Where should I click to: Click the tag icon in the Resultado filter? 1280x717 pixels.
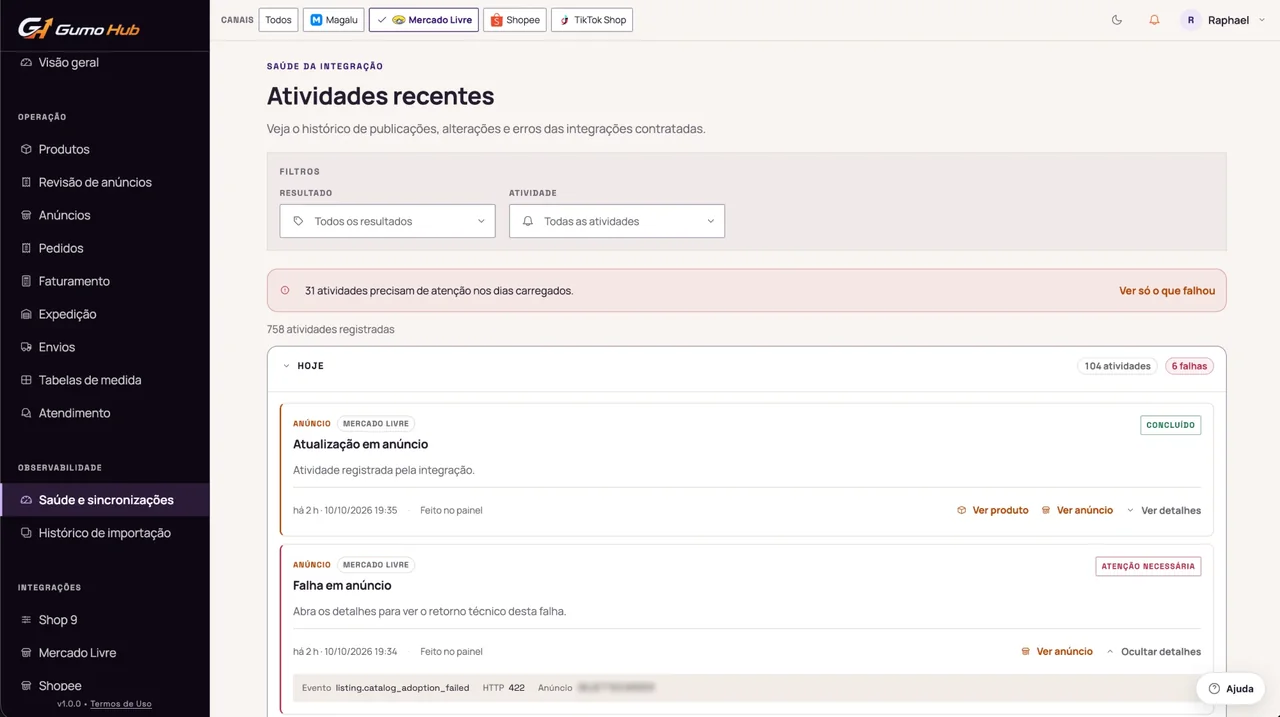298,221
